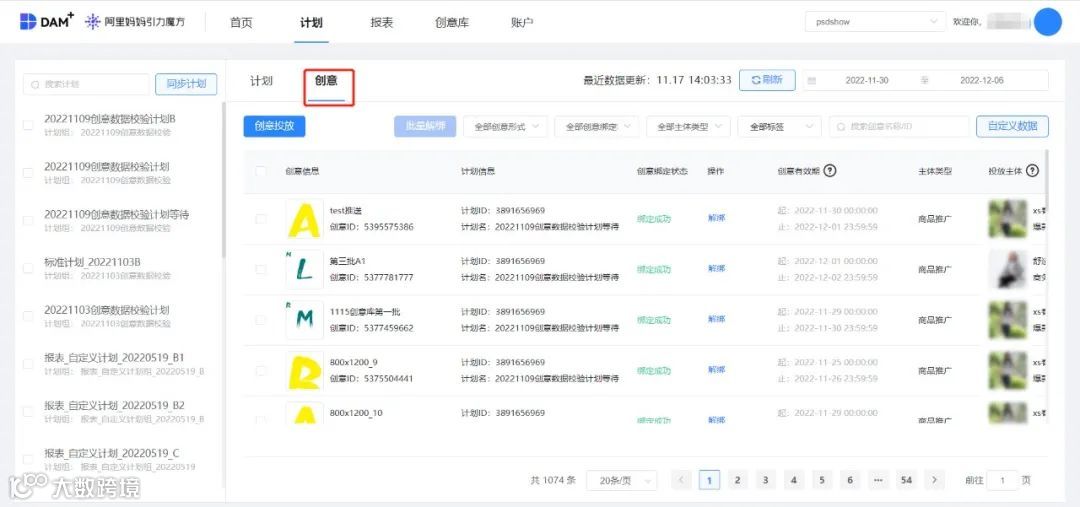Check plan 20221103创意数据校验计划 checkbox
This screenshot has height=507, width=1080.
coord(28,315)
